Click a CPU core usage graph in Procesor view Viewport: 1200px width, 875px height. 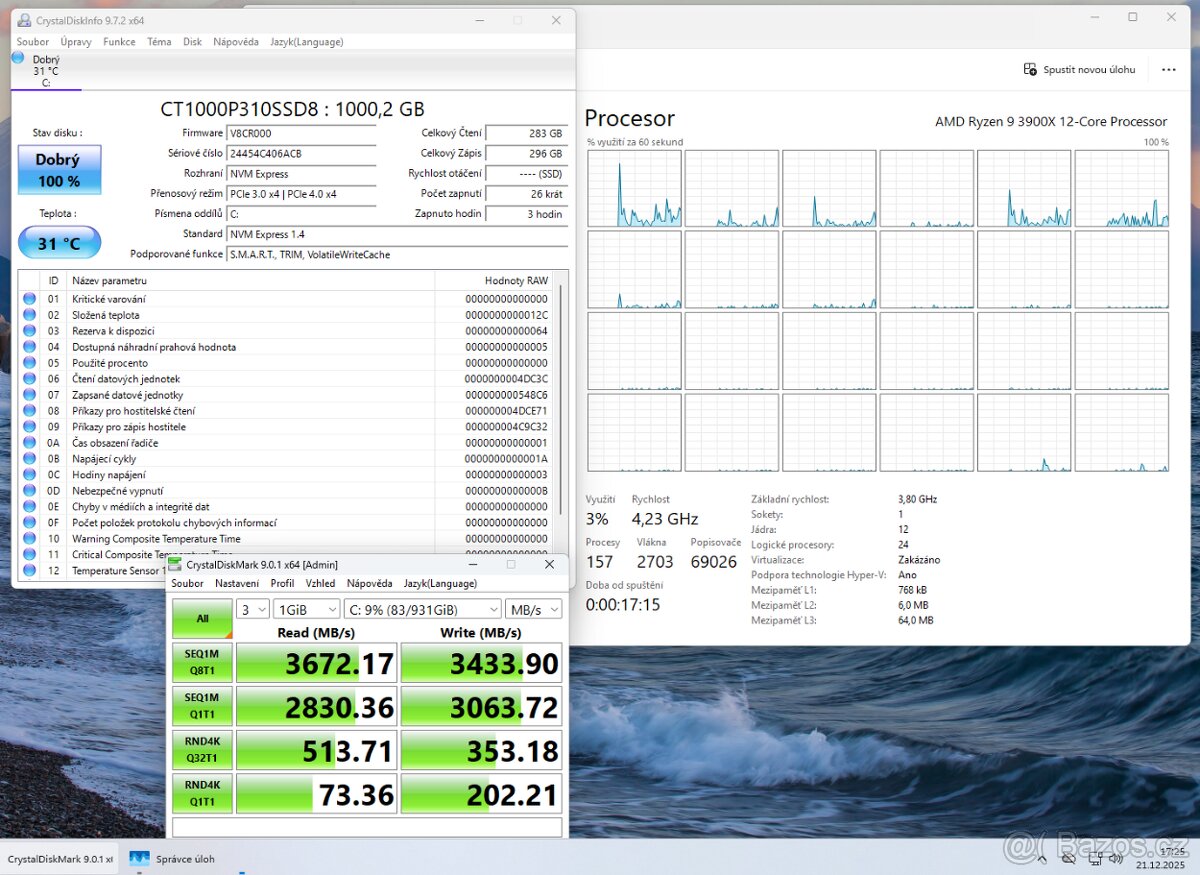click(x=633, y=189)
